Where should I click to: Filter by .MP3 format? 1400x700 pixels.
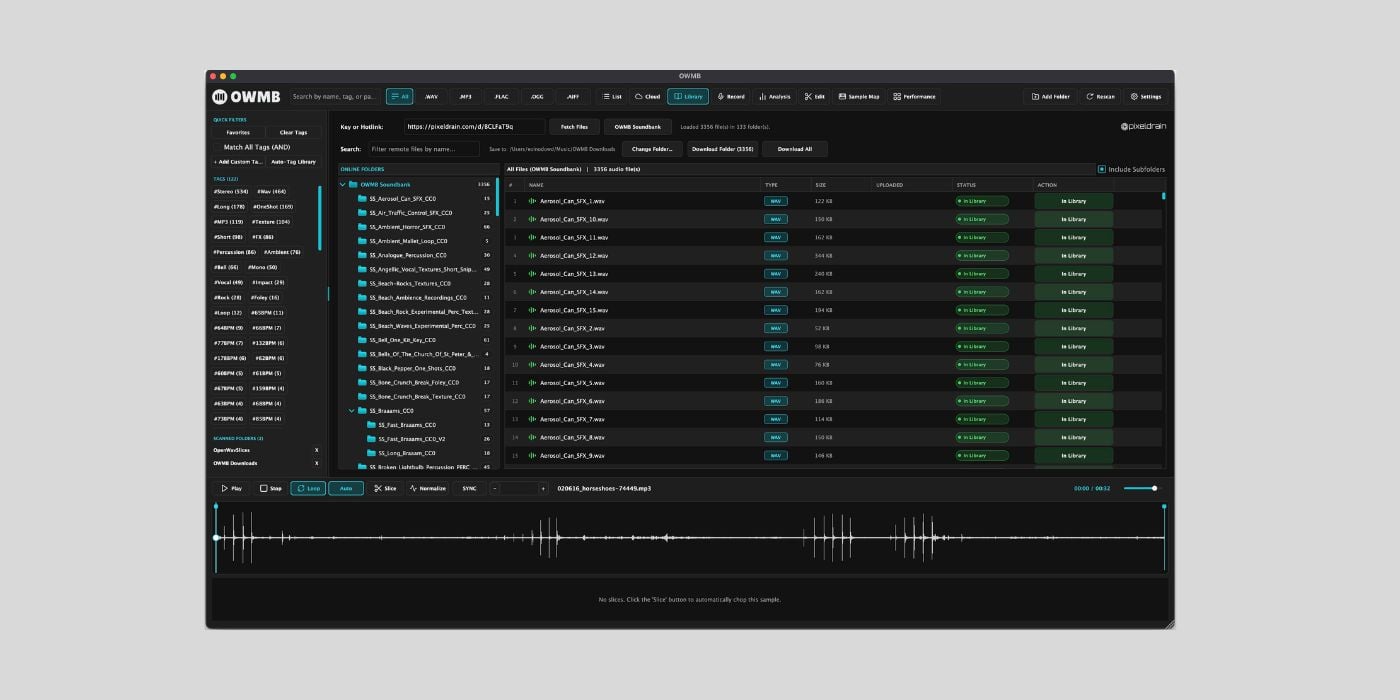(x=465, y=97)
